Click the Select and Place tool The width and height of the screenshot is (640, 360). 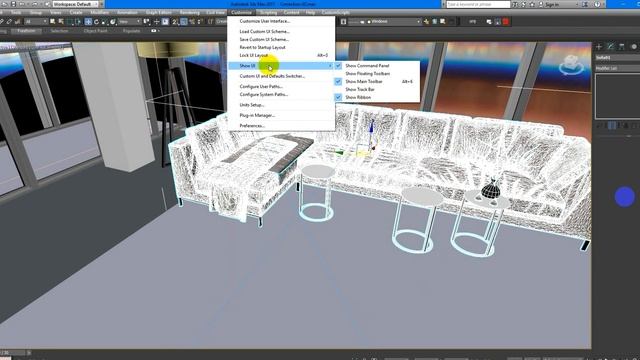113,22
